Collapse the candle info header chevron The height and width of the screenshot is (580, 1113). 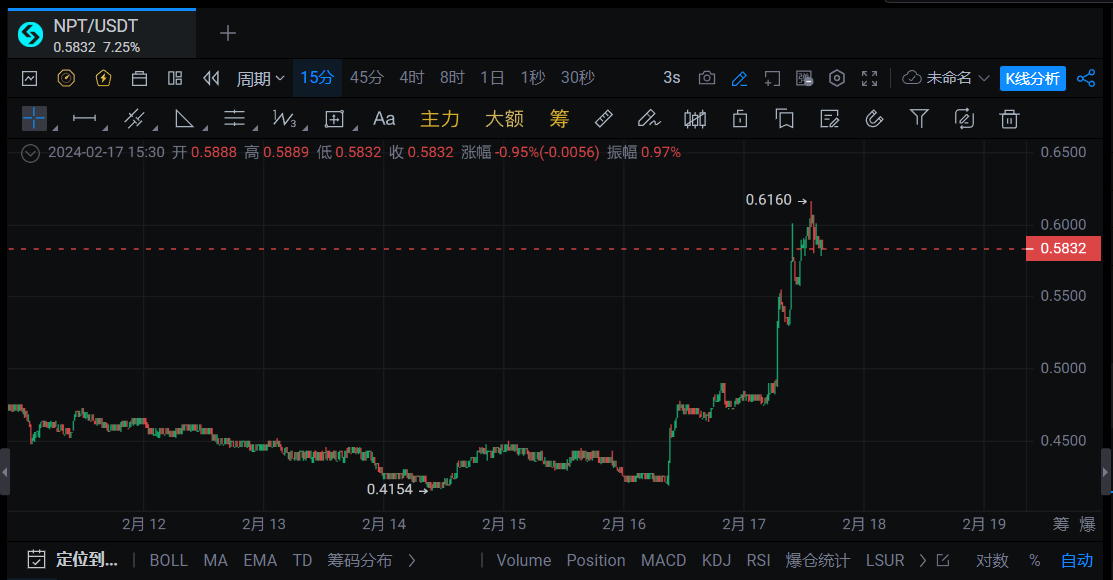click(x=30, y=153)
